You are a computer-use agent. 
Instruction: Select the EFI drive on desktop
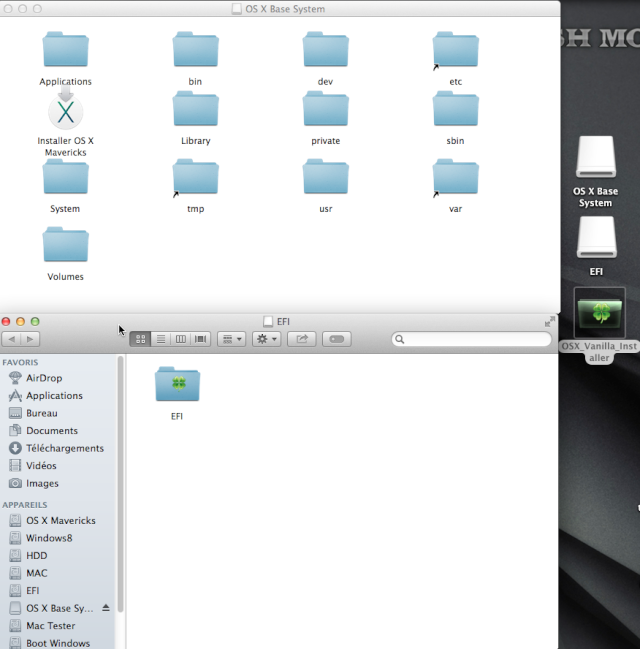596,237
